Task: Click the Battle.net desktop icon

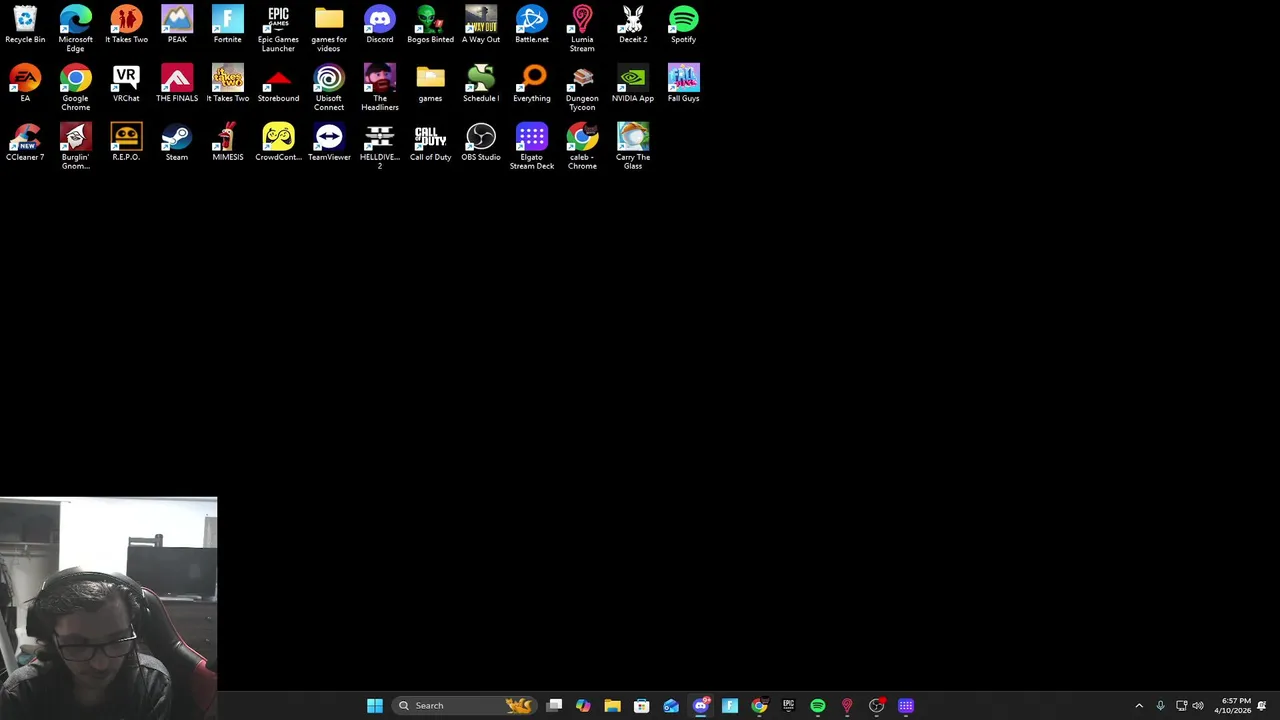Action: coord(531,25)
